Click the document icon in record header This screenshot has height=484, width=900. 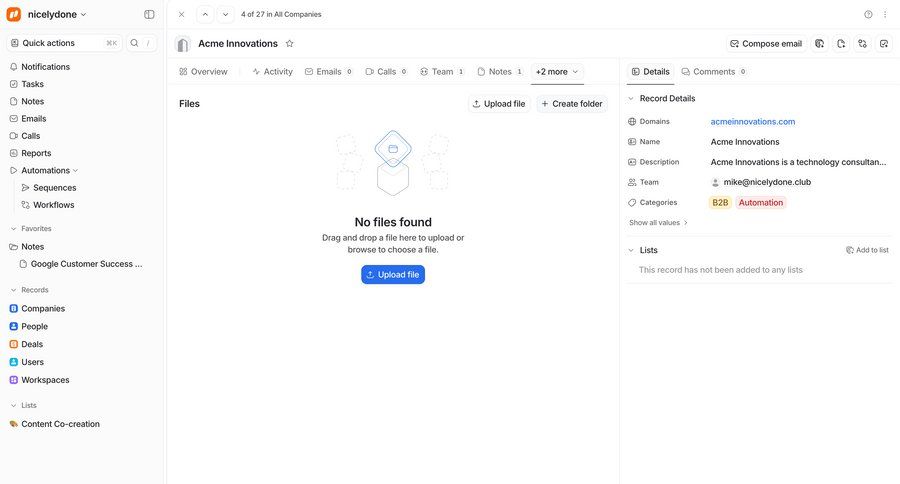point(841,44)
